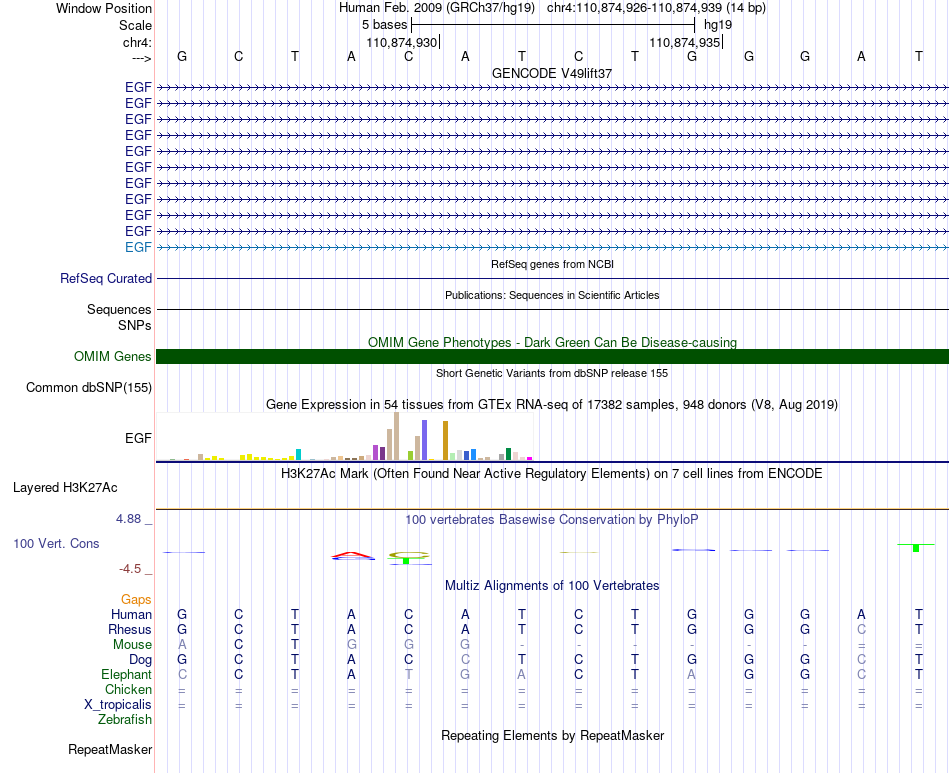This screenshot has width=950, height=773.
Task: Click the Gaps row label
Action: click(x=136, y=600)
